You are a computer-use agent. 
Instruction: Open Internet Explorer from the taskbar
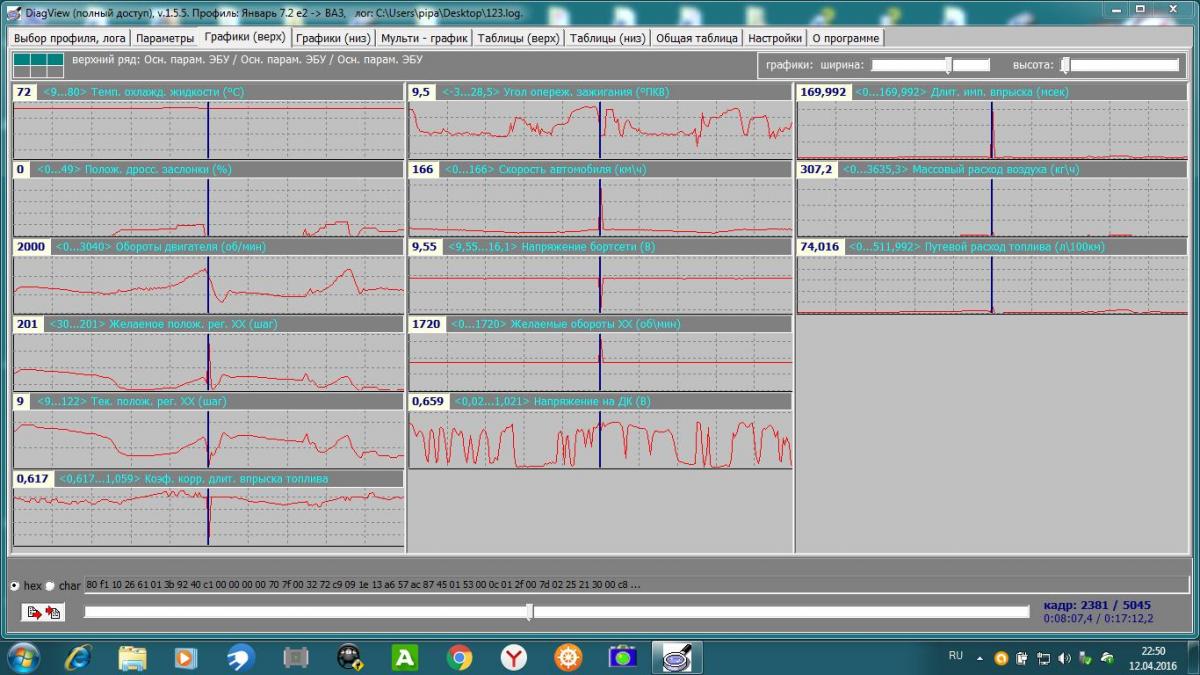[78, 657]
